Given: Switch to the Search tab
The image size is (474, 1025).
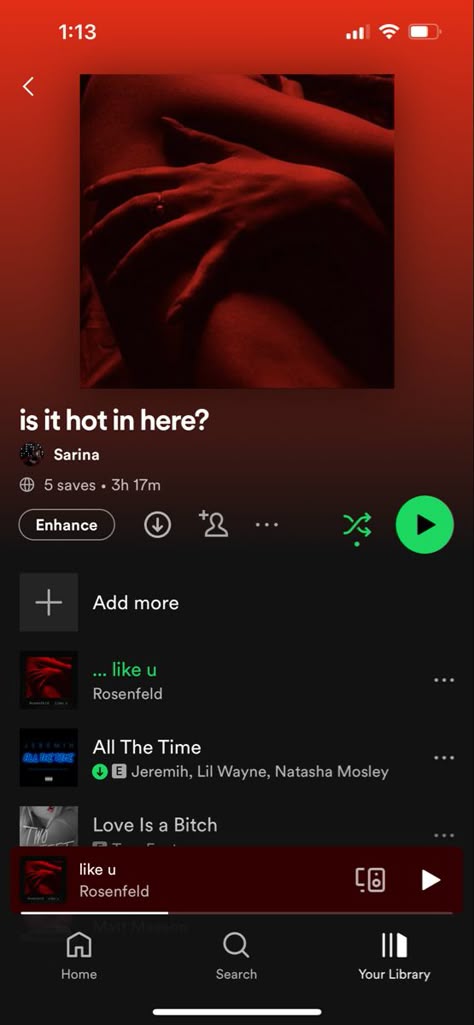Looking at the screenshot, I should click(x=236, y=956).
